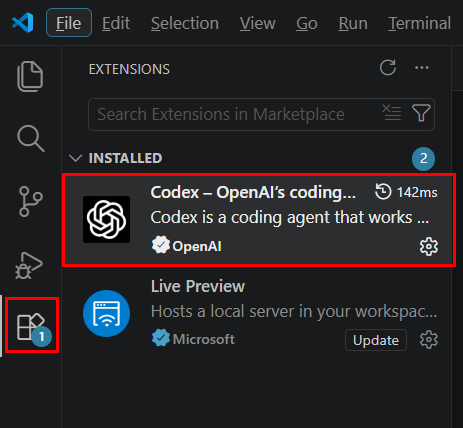
Task: Click the Microsoft verified publisher badge
Action: coord(161,338)
